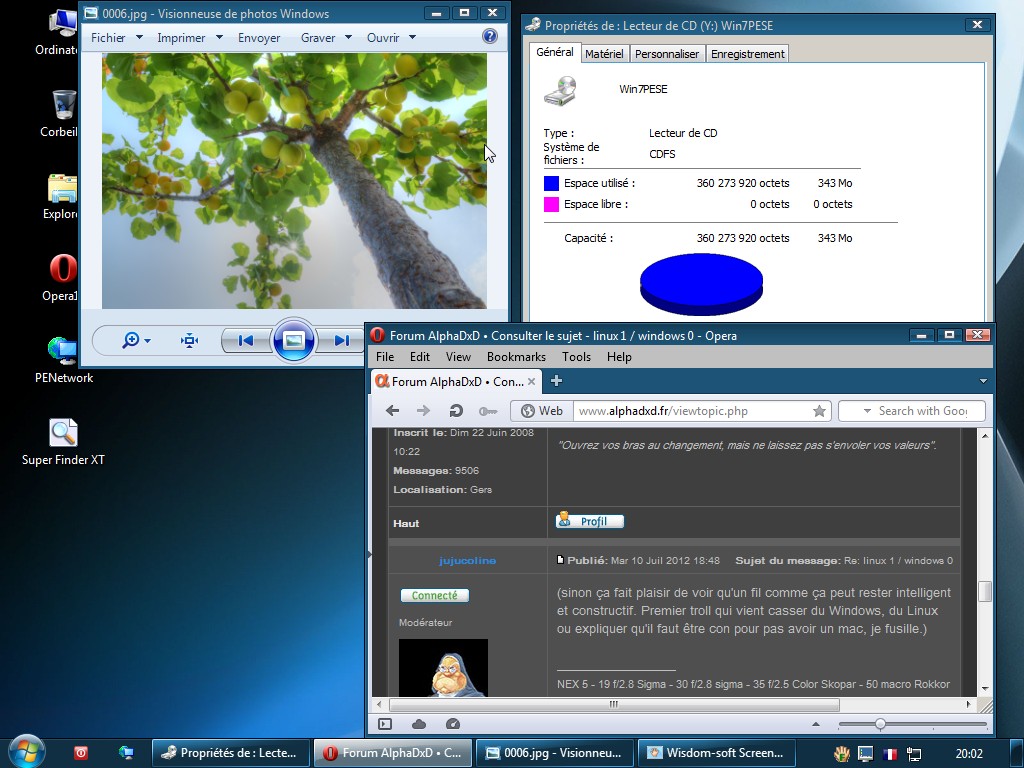The height and width of the screenshot is (768, 1024).
Task: Click the Web address-bar badge in Opera
Action: 542,411
